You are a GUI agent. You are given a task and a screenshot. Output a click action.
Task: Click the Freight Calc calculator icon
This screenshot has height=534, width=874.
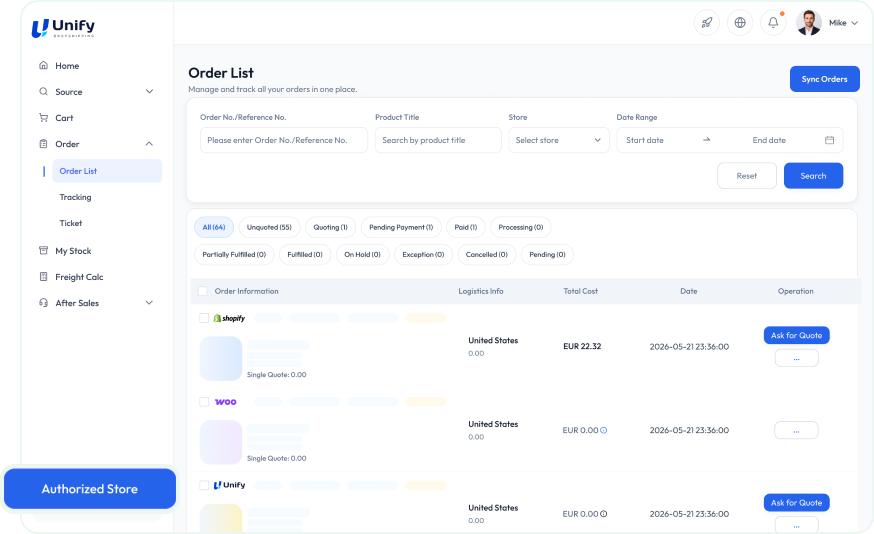point(43,276)
